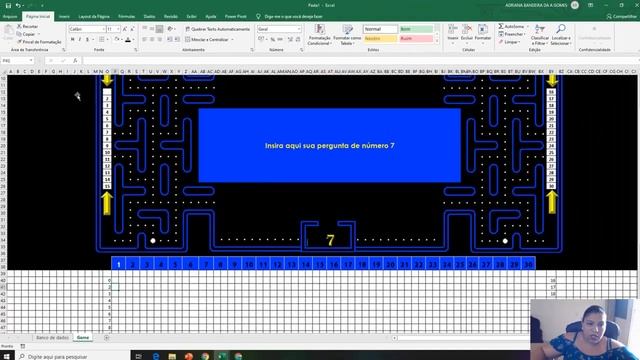Image resolution: width=640 pixels, height=360 pixels.
Task: Apply the red Ruim cell style
Action: [x=416, y=38]
